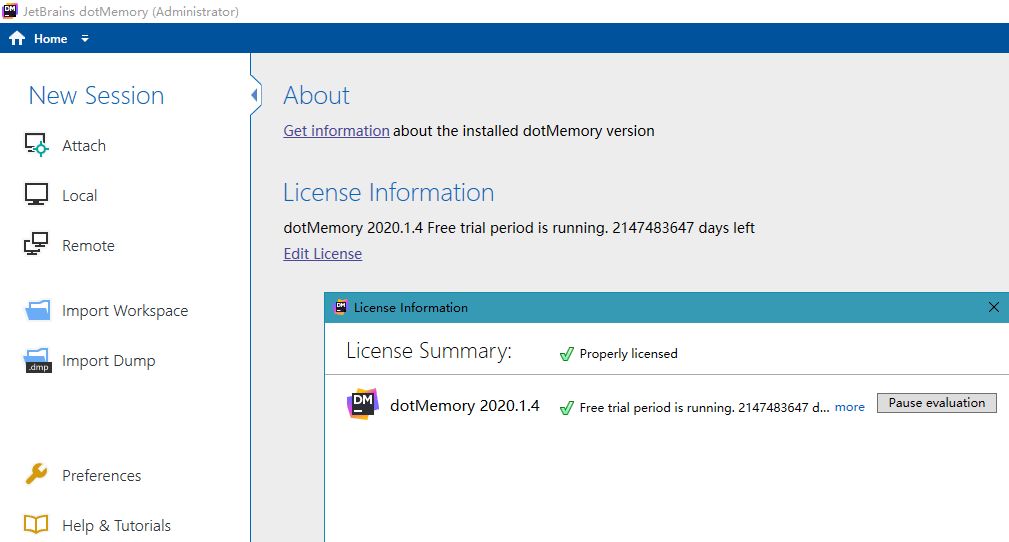Click the 'Properly licensed' text
1009x542 pixels.
point(628,353)
